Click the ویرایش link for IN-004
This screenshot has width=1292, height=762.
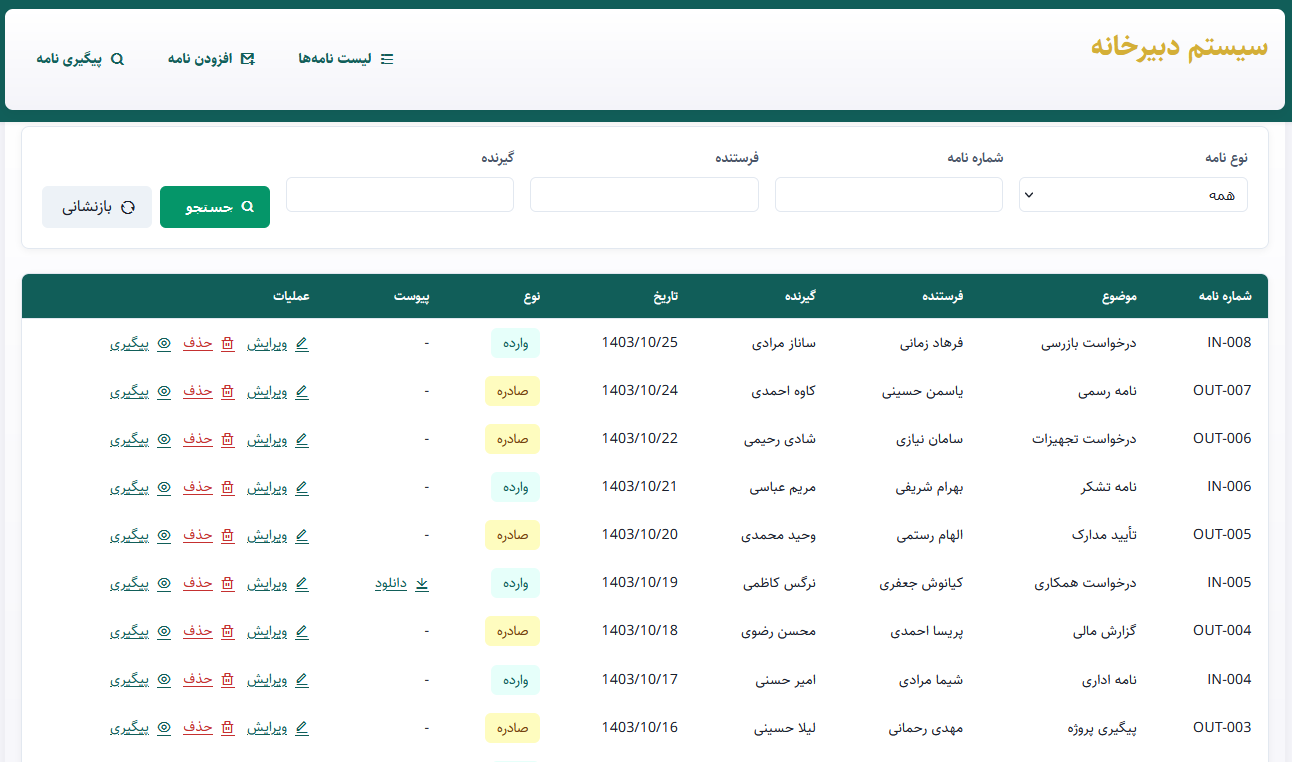(267, 680)
